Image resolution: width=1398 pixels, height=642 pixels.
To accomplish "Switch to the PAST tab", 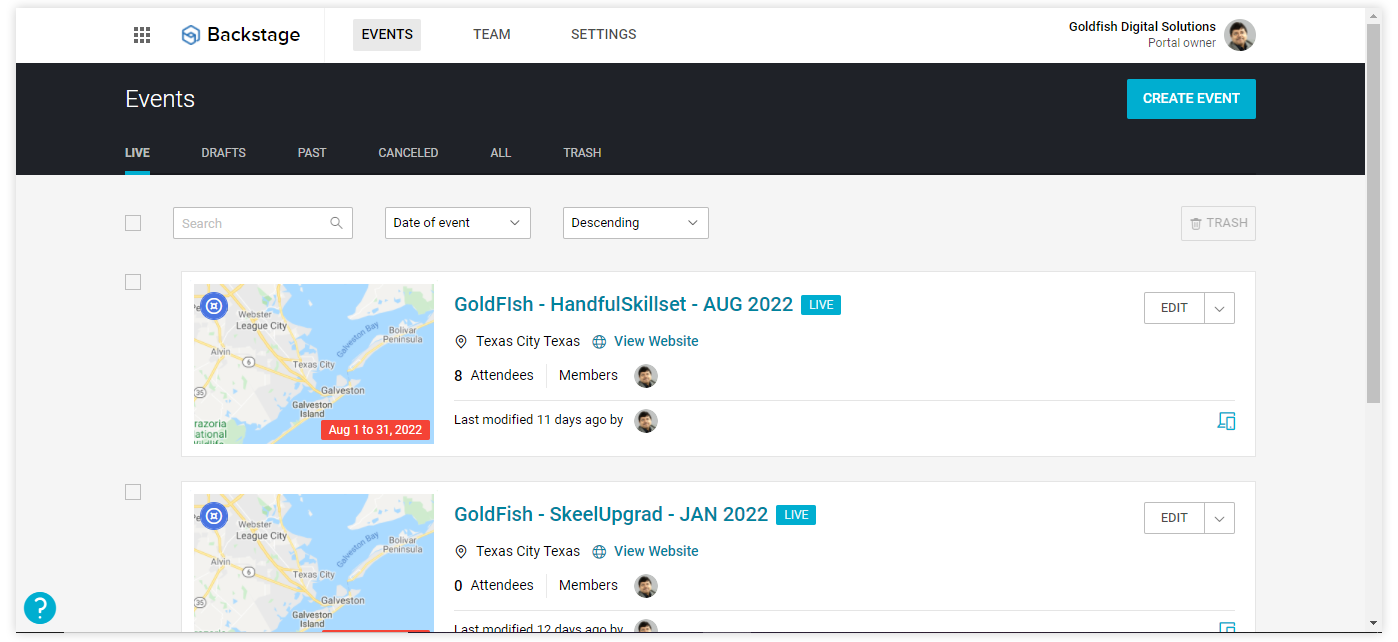I will pos(312,153).
